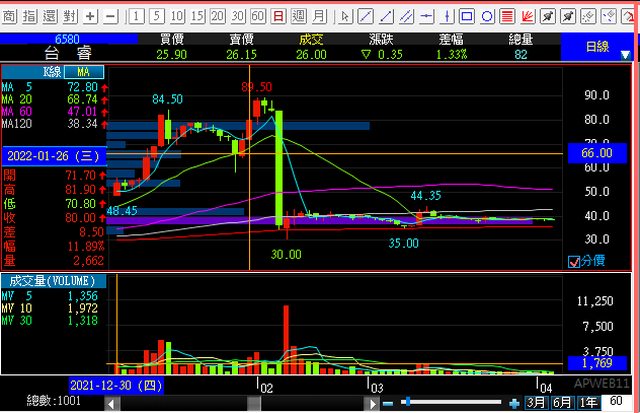Viewport: 640px width, 413px height.
Task: Choose the parallel lines drawing tool
Action: coord(406,17)
